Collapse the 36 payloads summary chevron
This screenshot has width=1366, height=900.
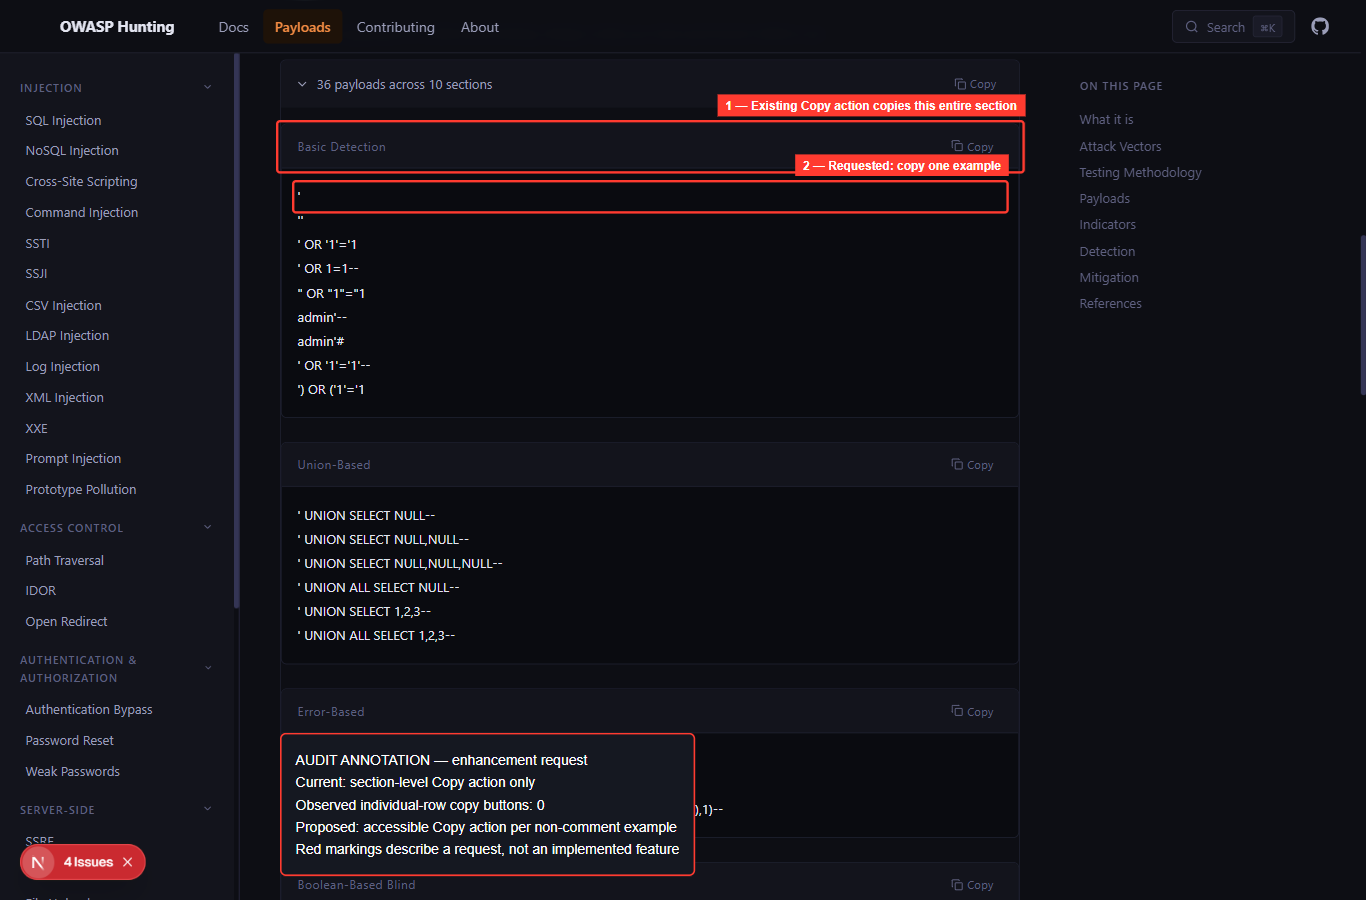302,84
